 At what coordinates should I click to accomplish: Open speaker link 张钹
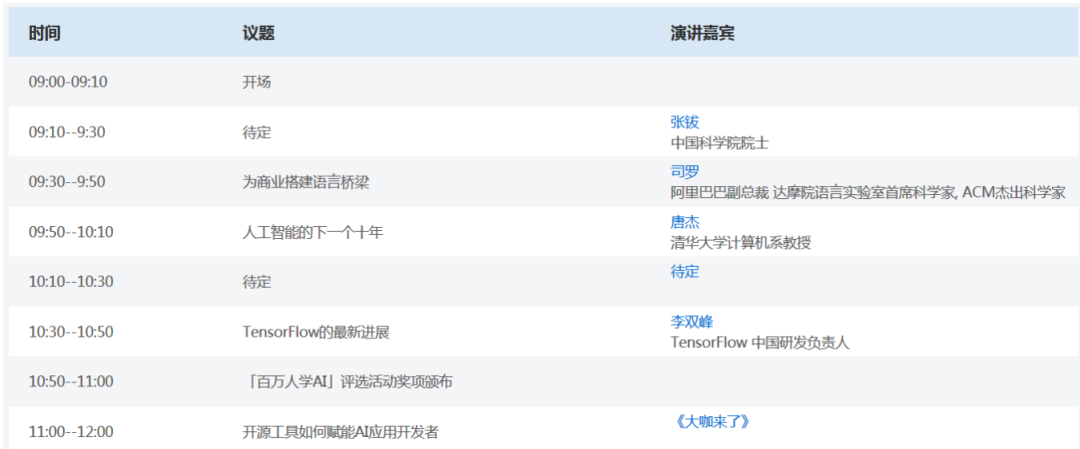pyautogui.click(x=684, y=123)
